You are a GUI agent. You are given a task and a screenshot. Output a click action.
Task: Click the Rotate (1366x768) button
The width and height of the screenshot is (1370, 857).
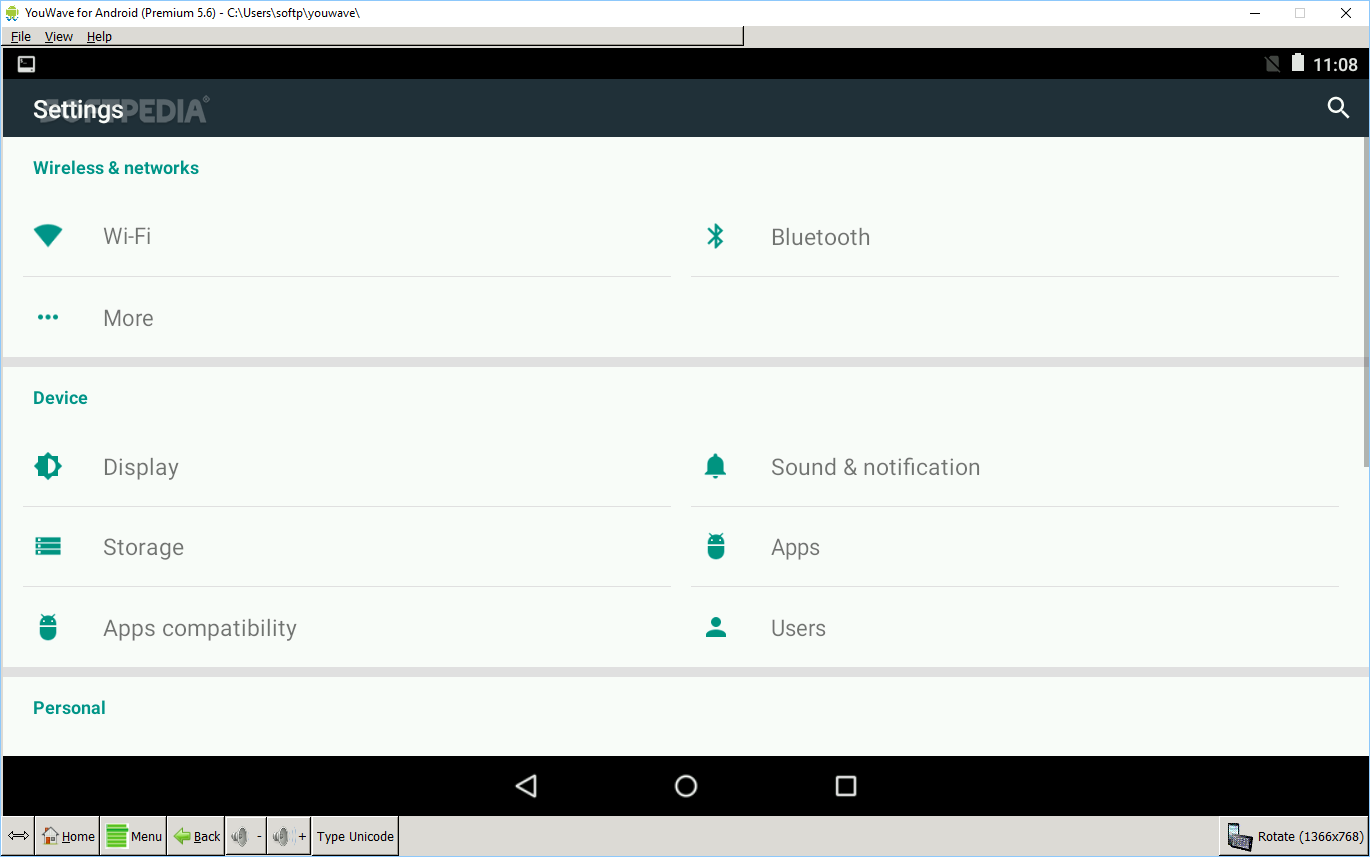click(1294, 836)
